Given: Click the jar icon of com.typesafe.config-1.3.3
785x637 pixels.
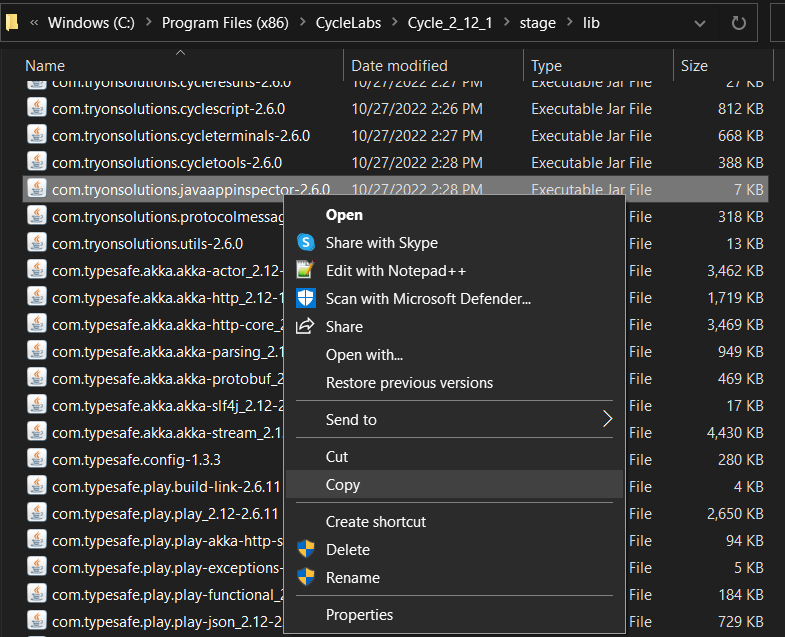Looking at the screenshot, I should tap(37, 459).
